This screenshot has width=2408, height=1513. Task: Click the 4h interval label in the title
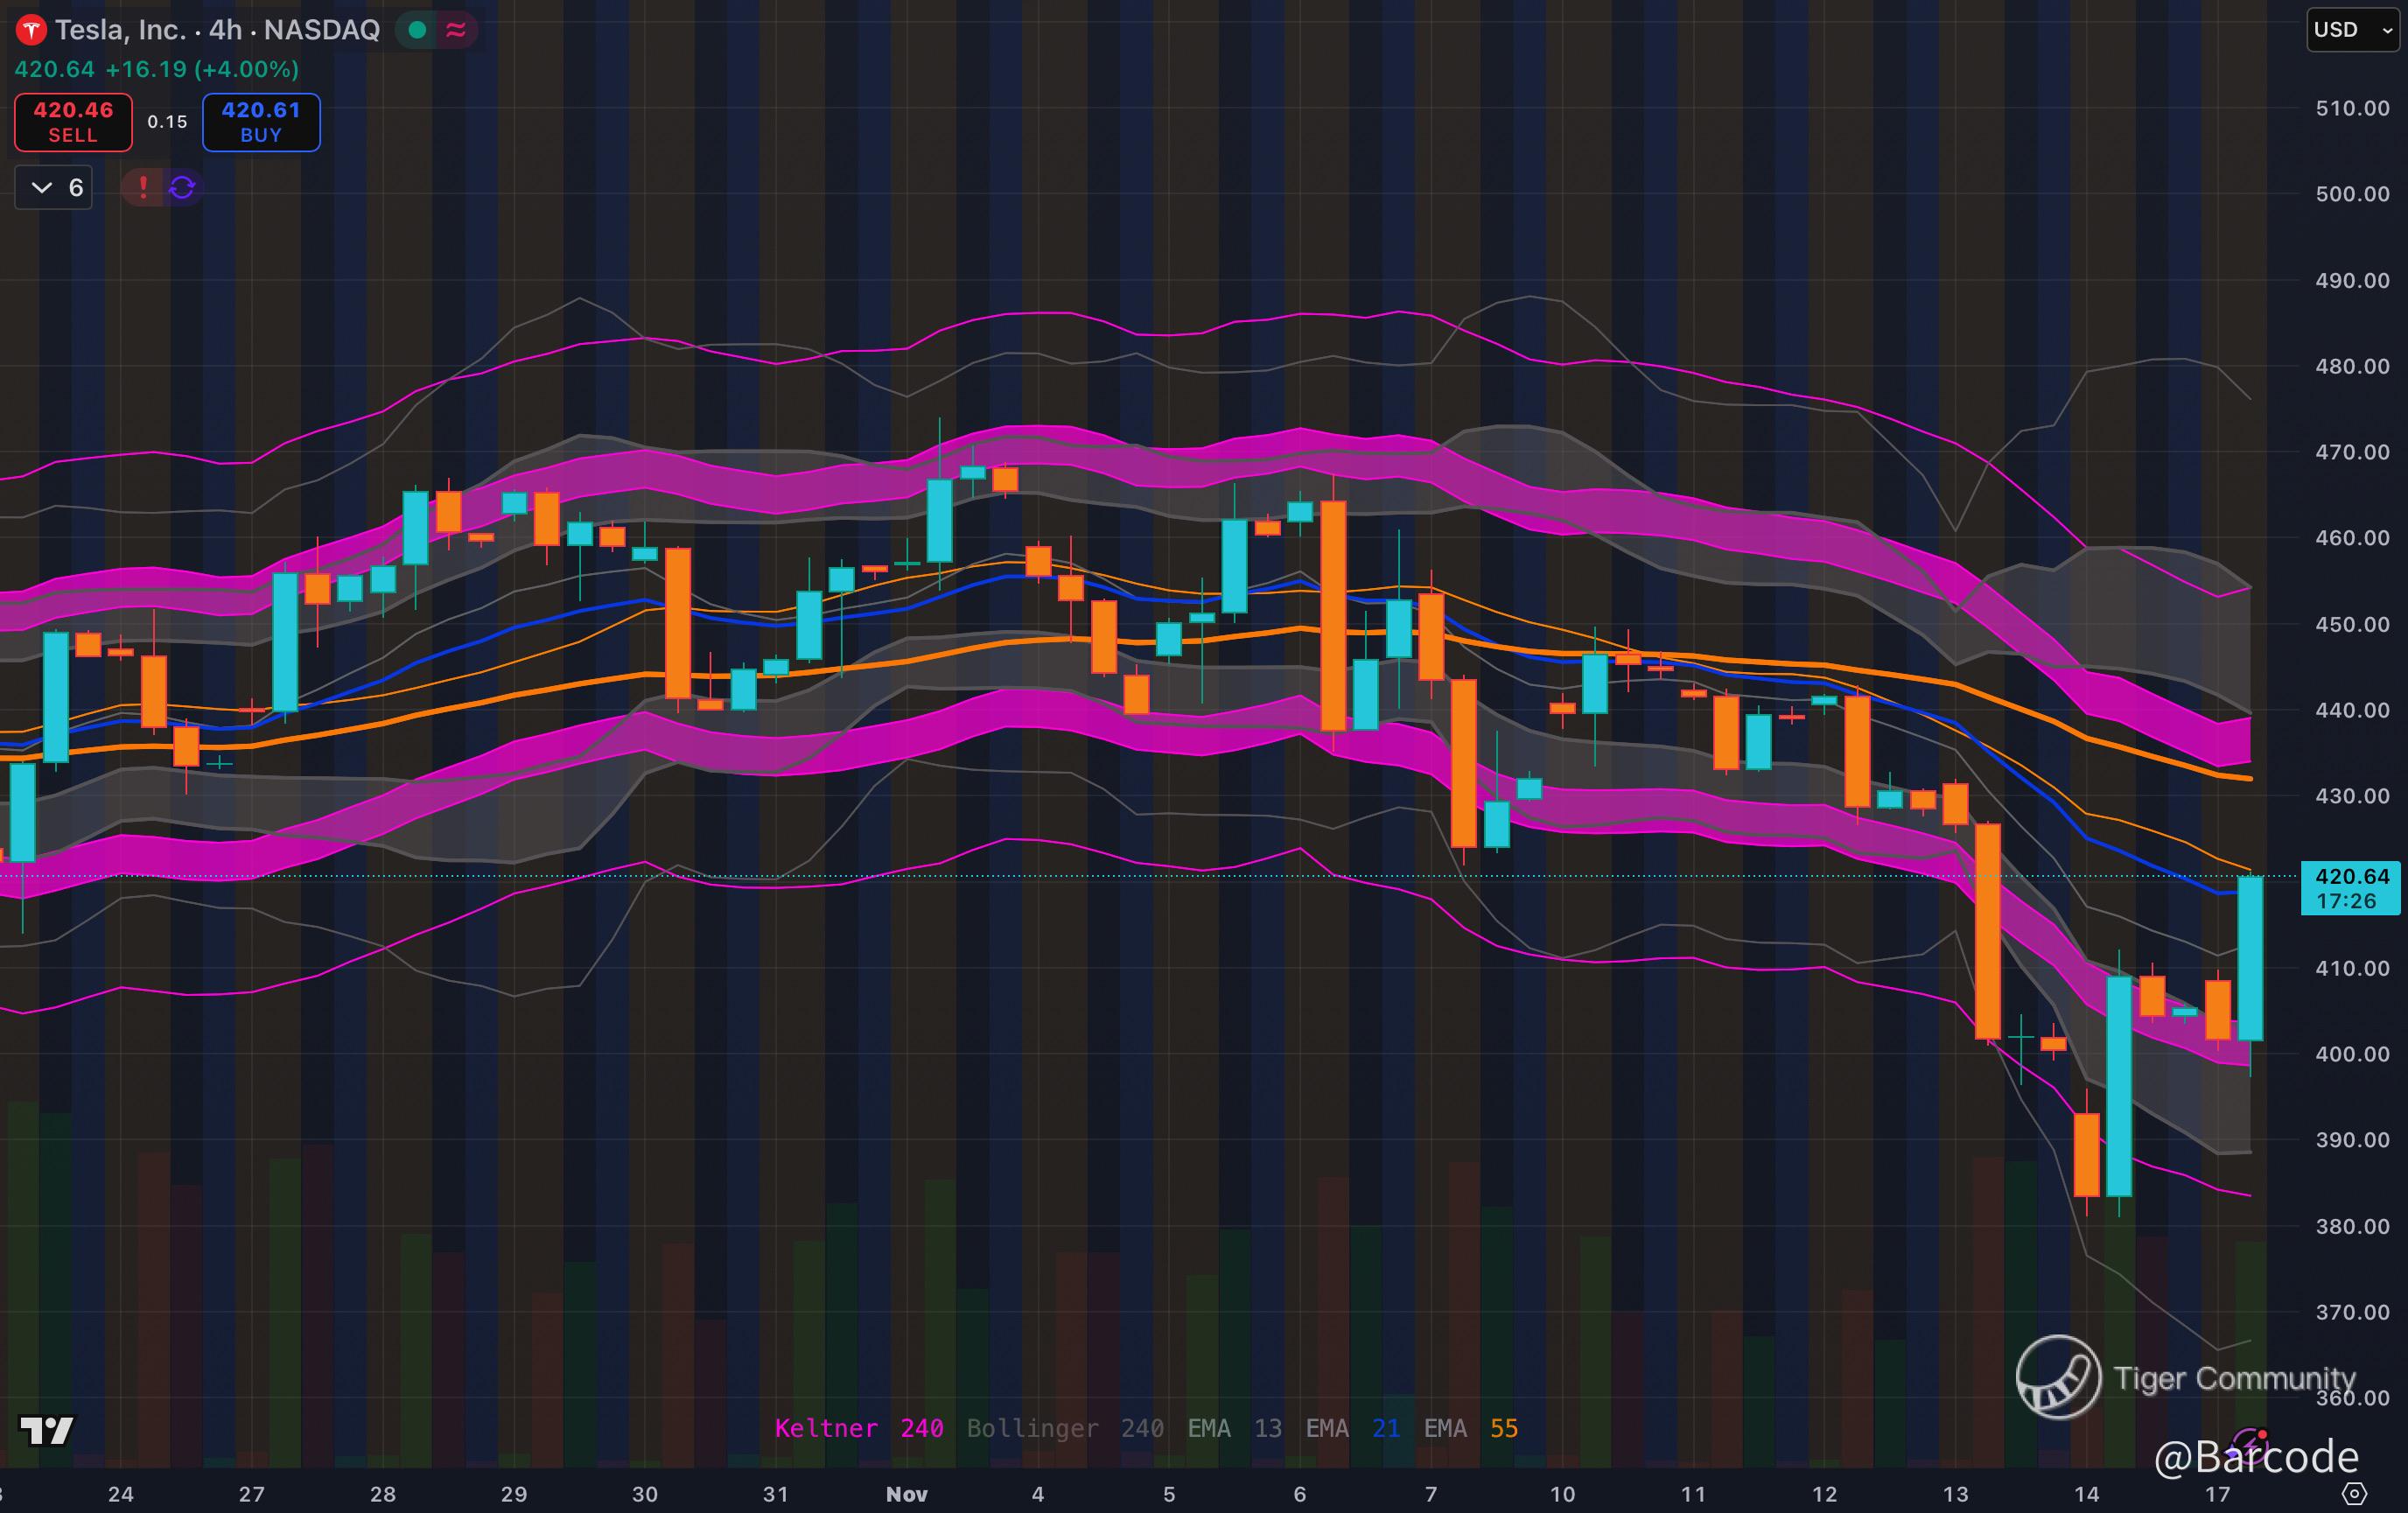[225, 30]
